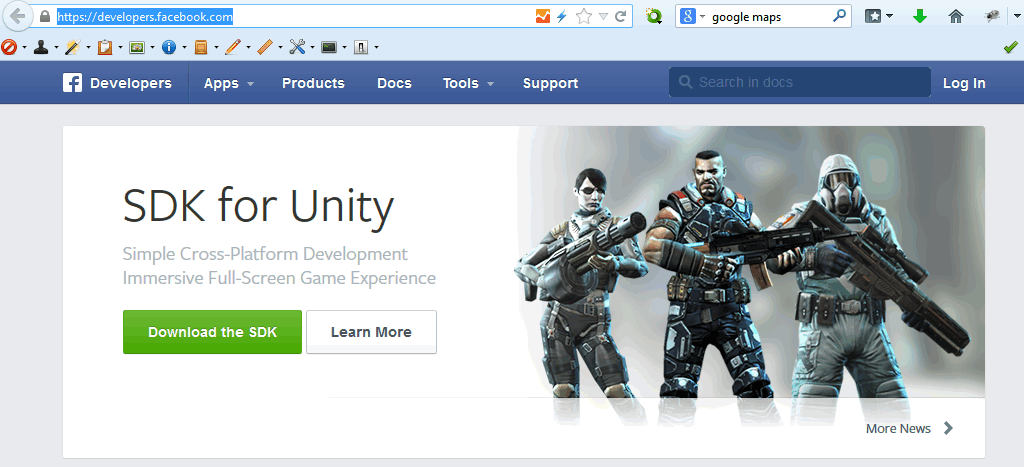Viewport: 1024px width, 467px height.
Task: Open the search engine selector dropdown arrow
Action: pyautogui.click(x=703, y=17)
